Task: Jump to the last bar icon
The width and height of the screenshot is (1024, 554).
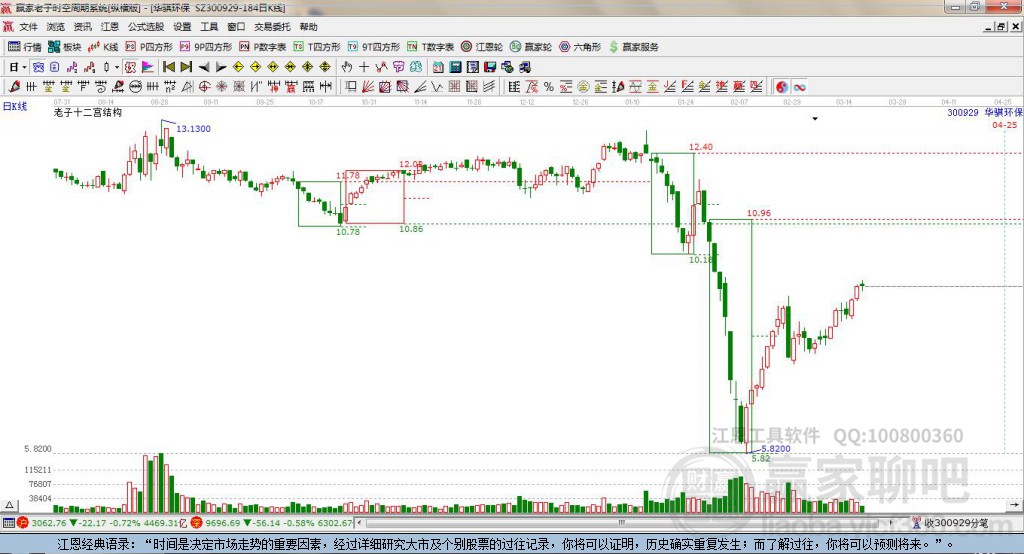Action: tap(186, 67)
